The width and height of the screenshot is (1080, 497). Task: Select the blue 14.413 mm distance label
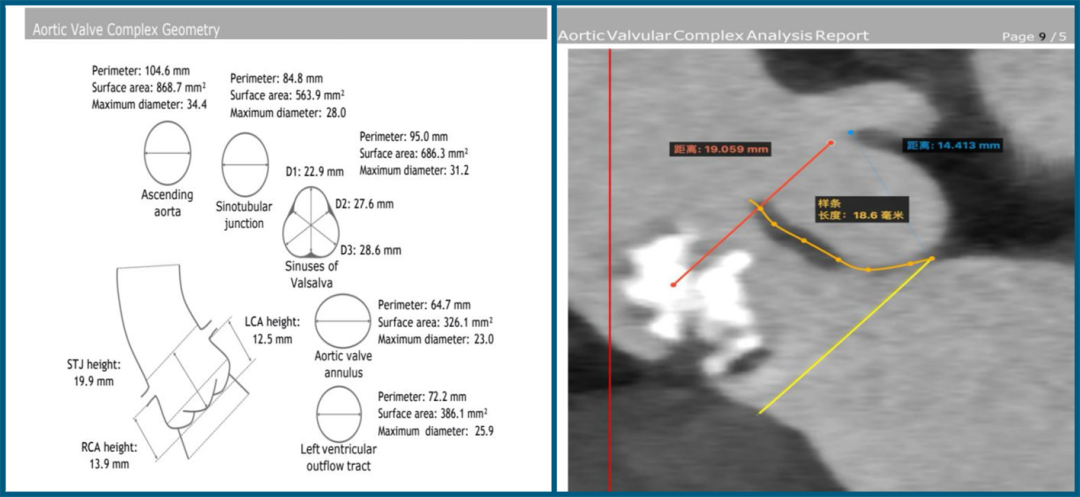(x=952, y=145)
